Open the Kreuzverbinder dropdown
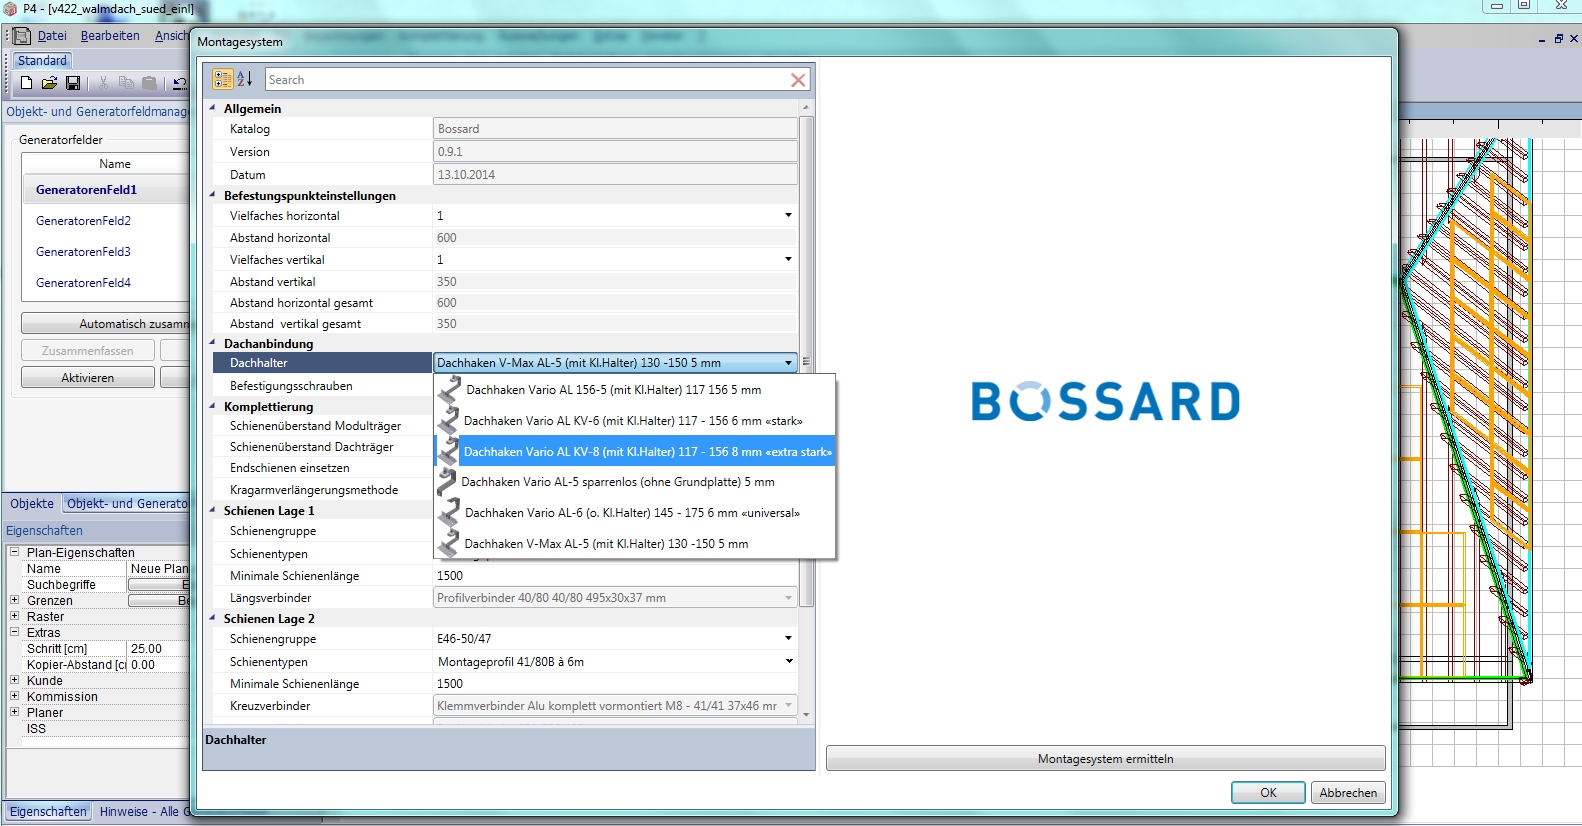 788,706
